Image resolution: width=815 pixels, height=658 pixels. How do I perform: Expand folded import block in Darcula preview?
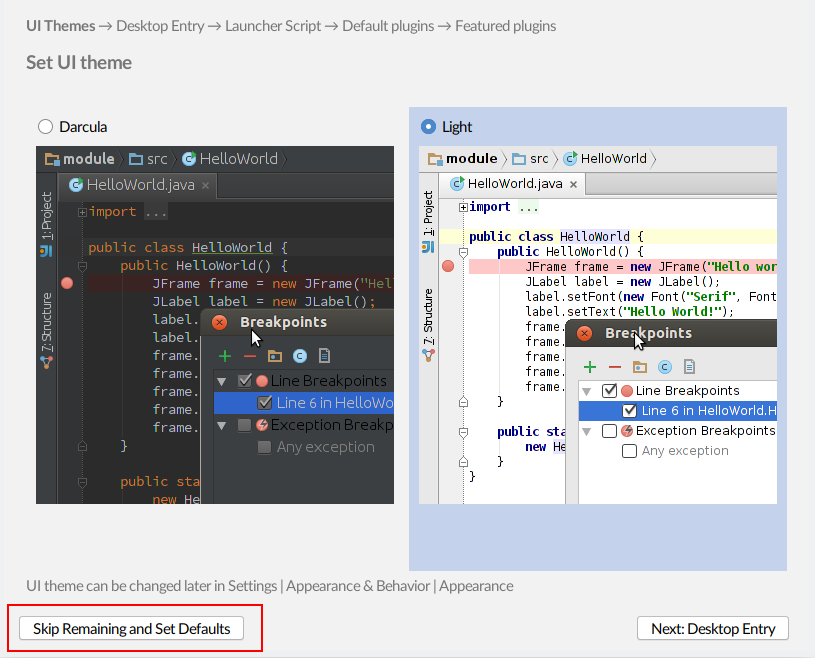coord(82,212)
